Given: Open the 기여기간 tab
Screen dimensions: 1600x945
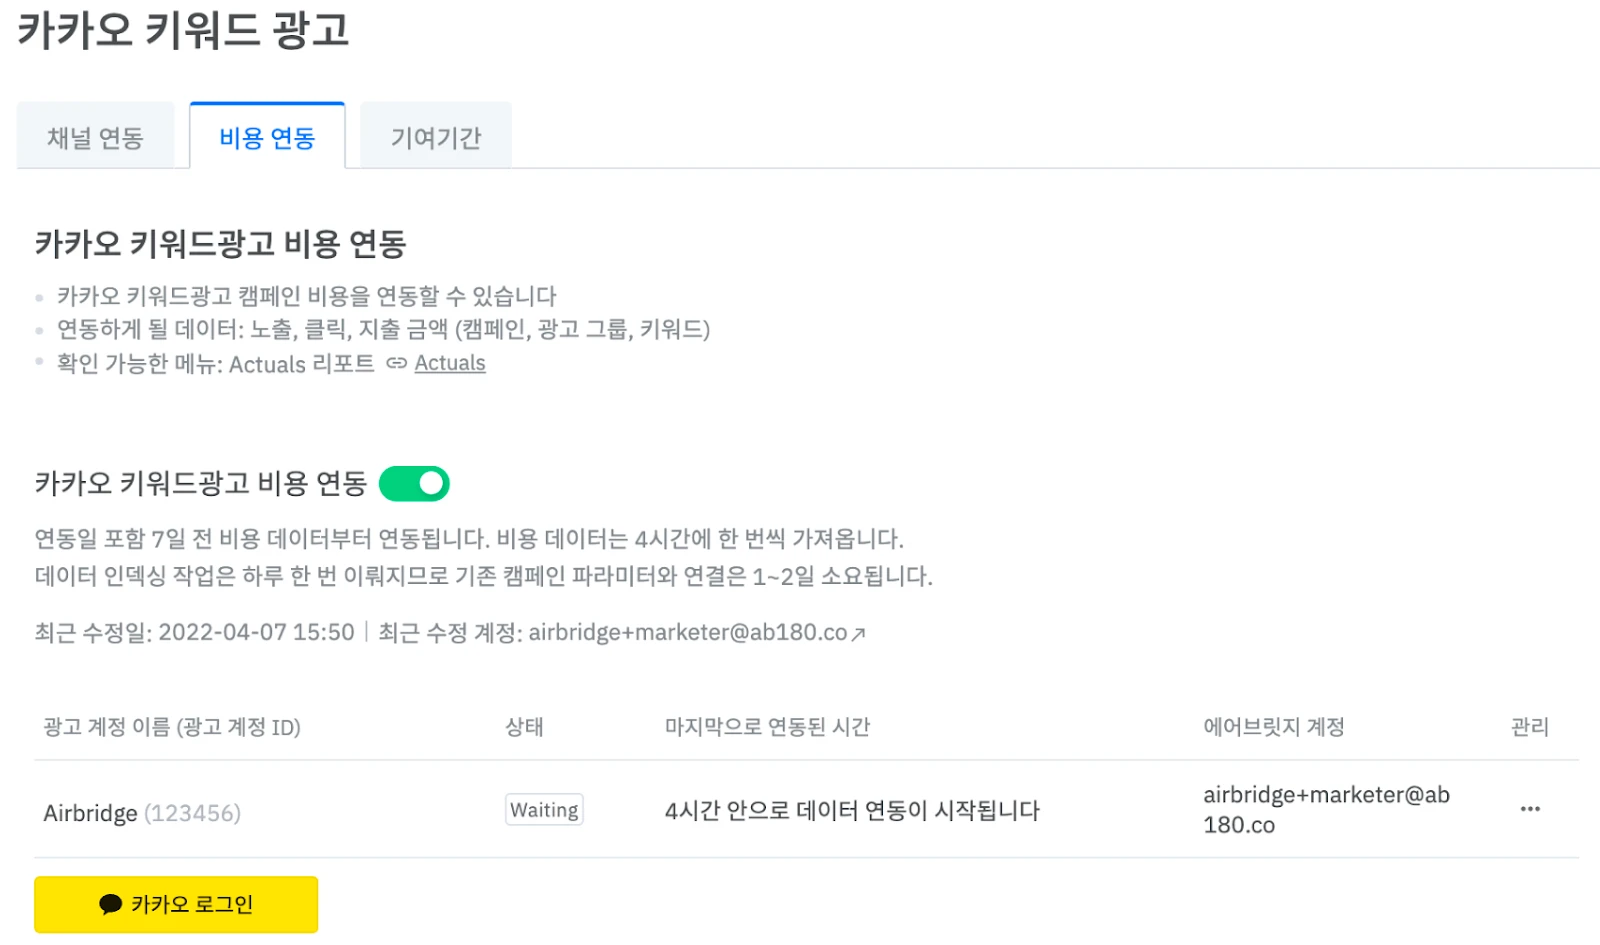Looking at the screenshot, I should [436, 137].
